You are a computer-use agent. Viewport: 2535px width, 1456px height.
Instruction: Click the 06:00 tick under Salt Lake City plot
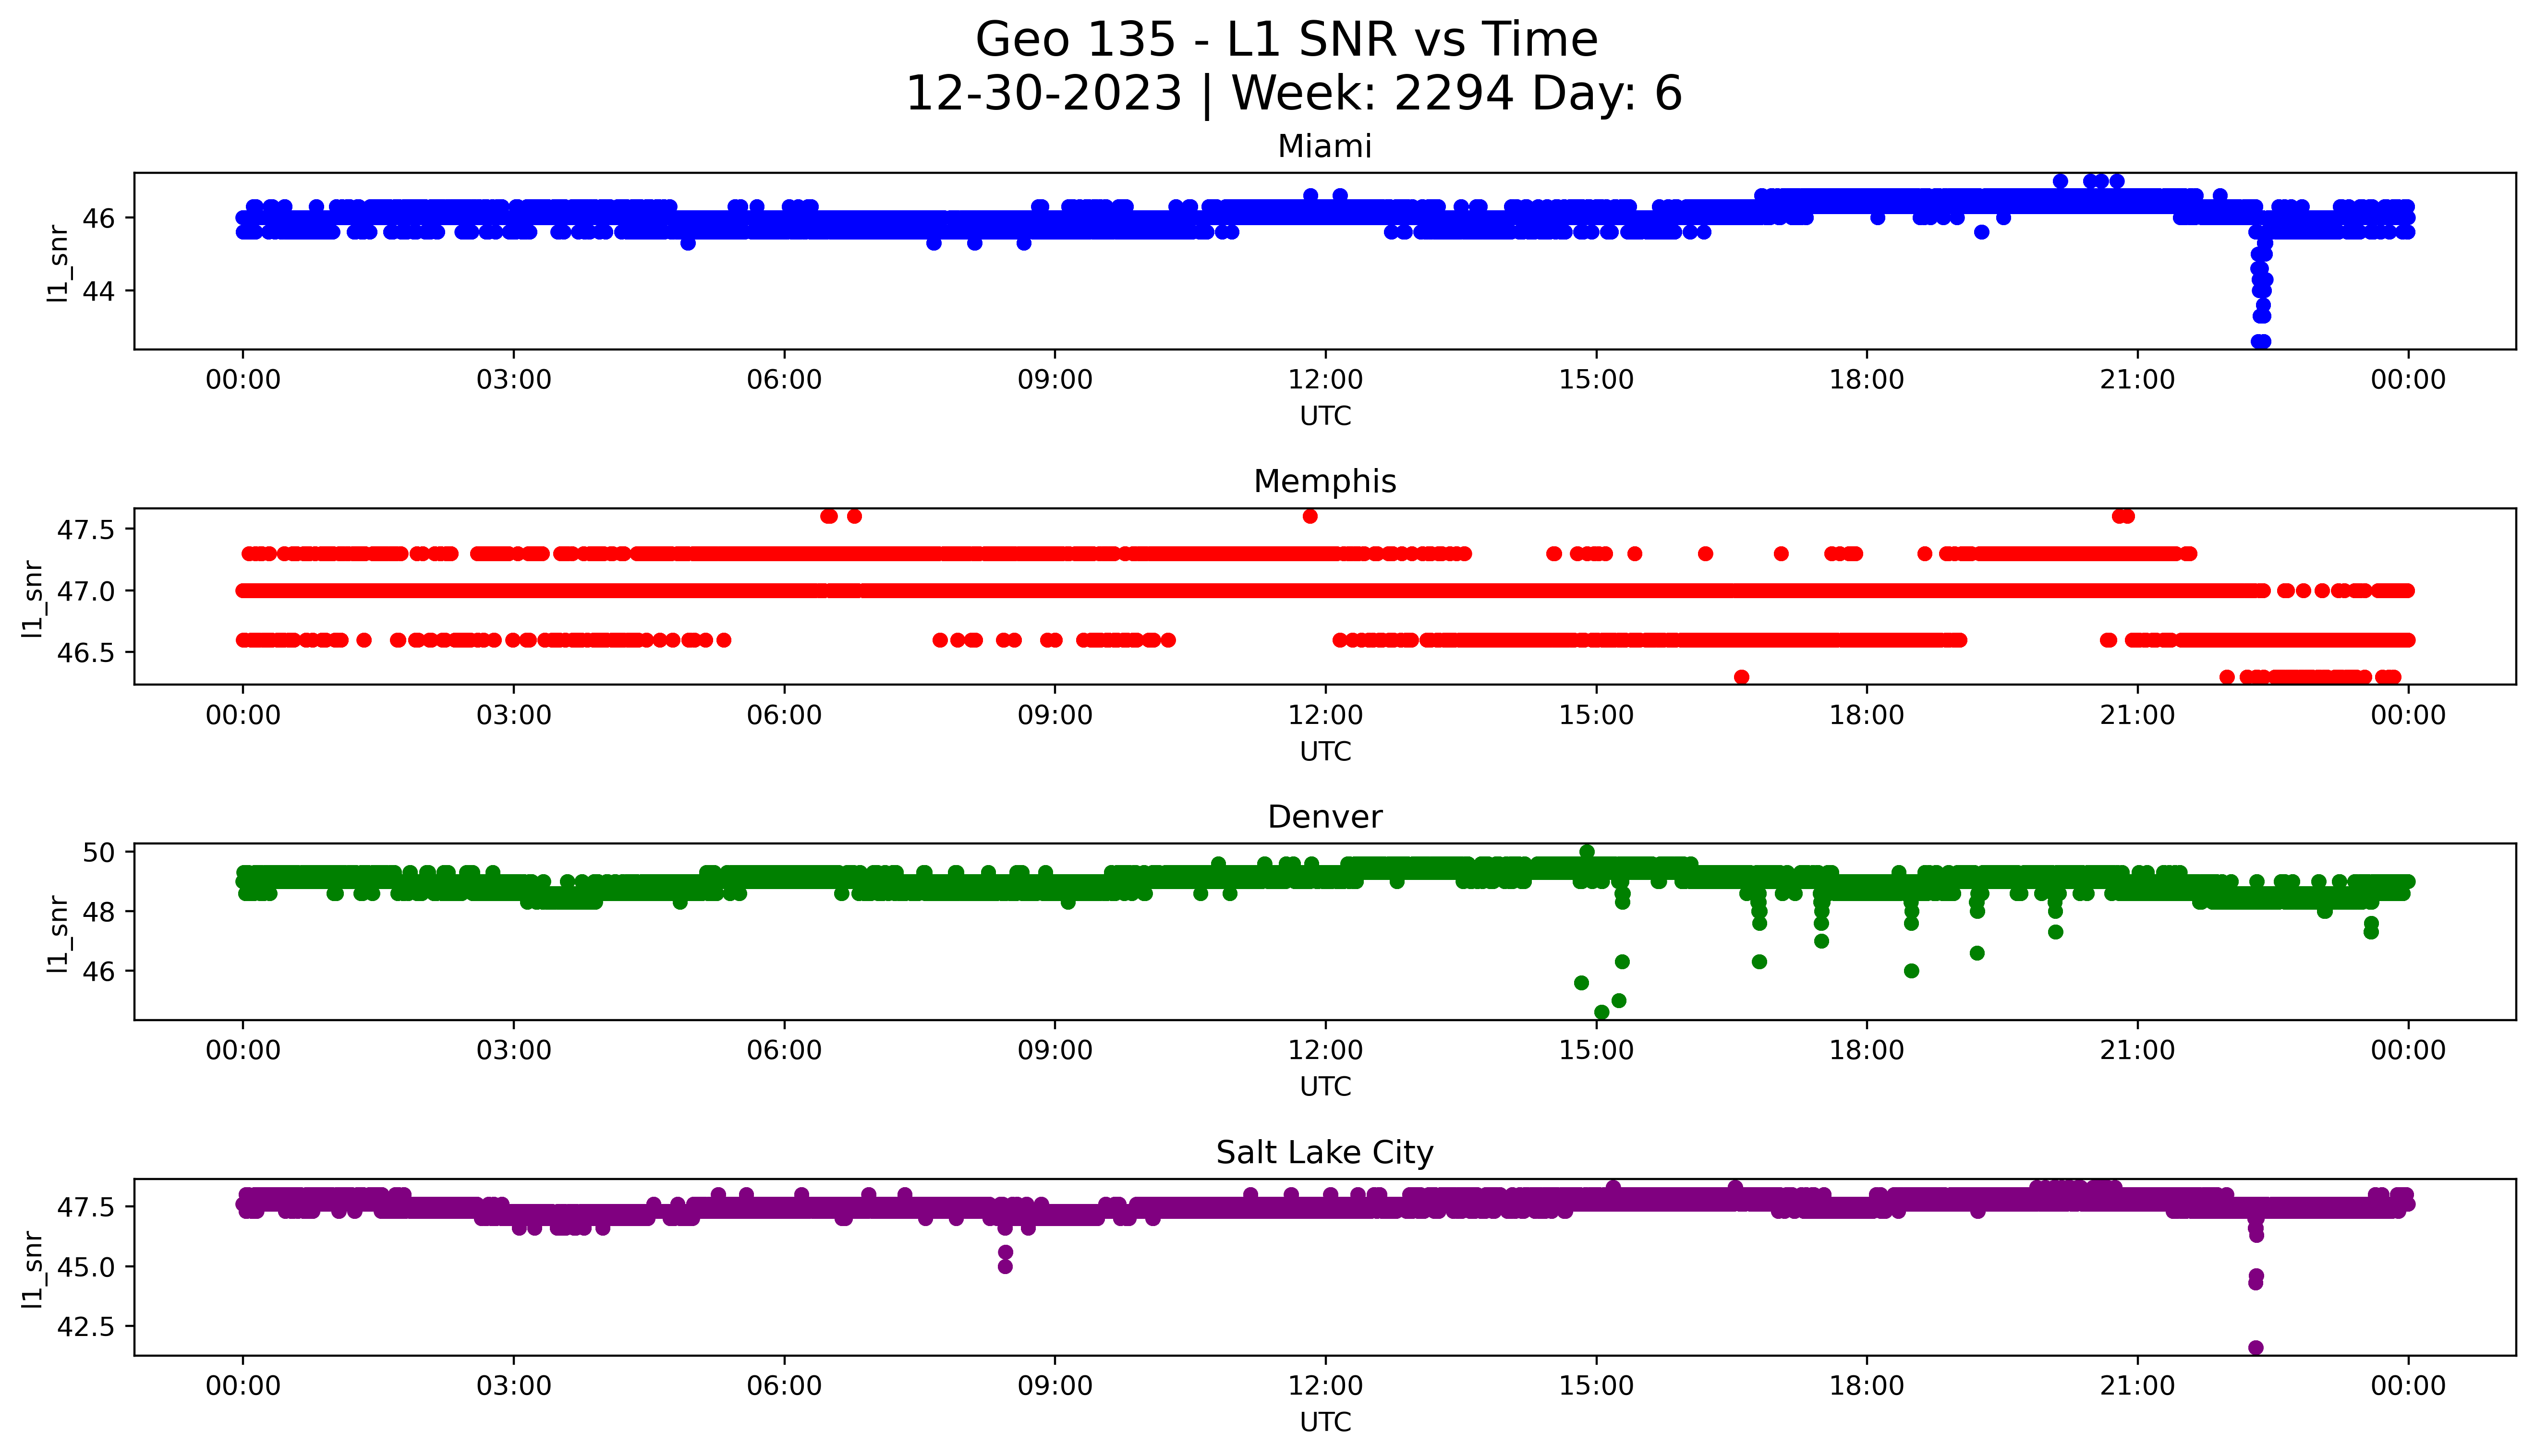[784, 1386]
